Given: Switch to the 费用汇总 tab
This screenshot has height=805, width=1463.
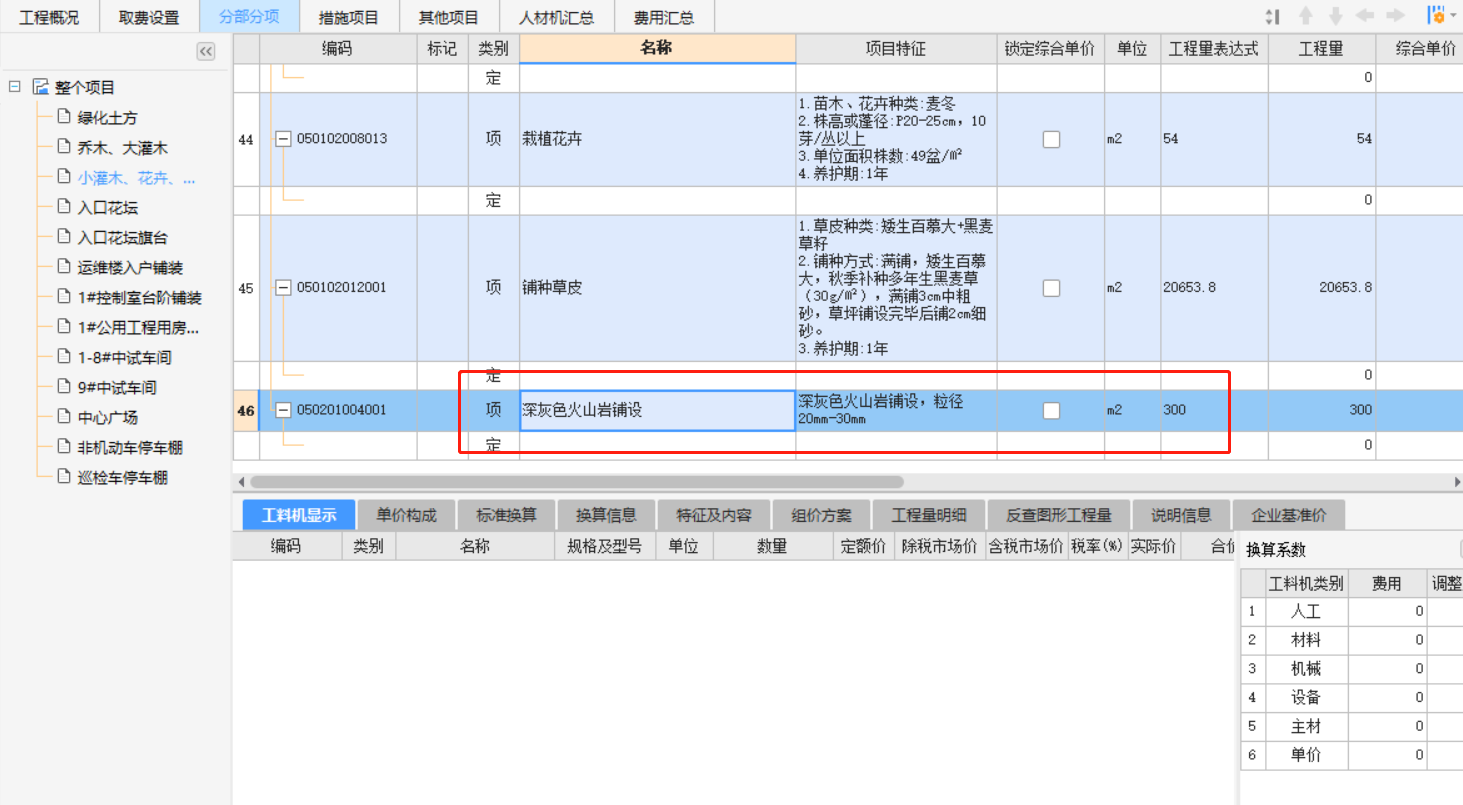Looking at the screenshot, I should [664, 17].
